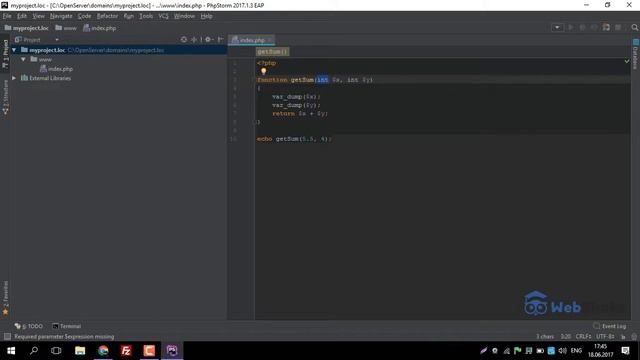Click the PhpStorm taskbar icon

pyautogui.click(x=172, y=351)
